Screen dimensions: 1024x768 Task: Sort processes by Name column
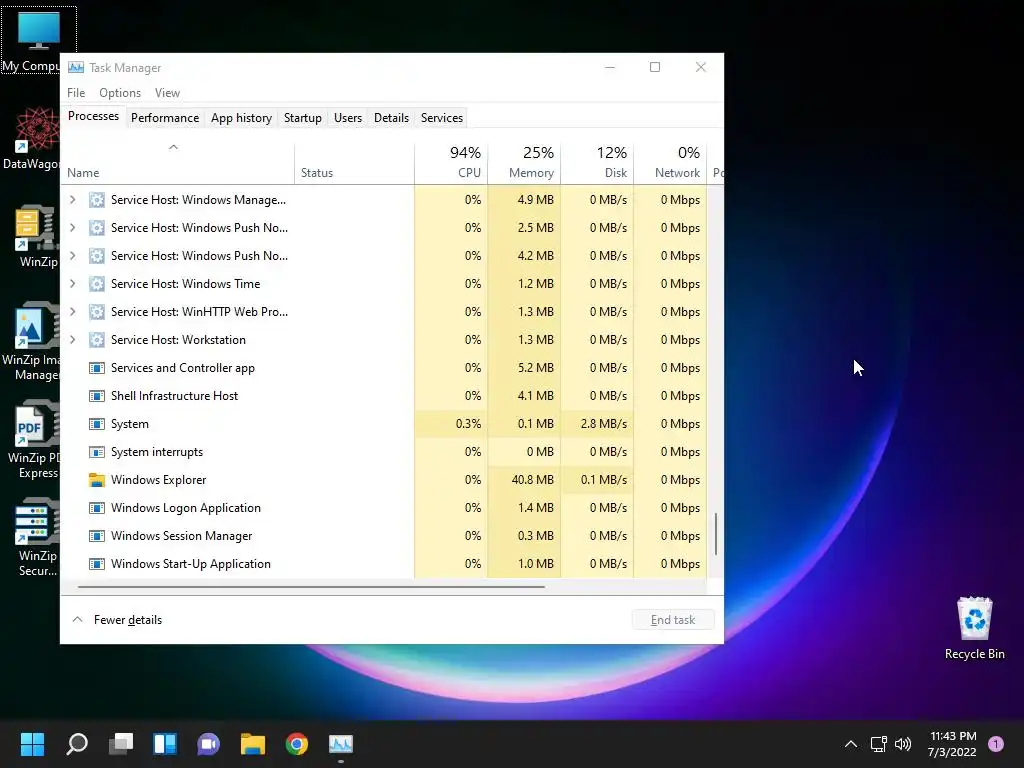(178, 163)
